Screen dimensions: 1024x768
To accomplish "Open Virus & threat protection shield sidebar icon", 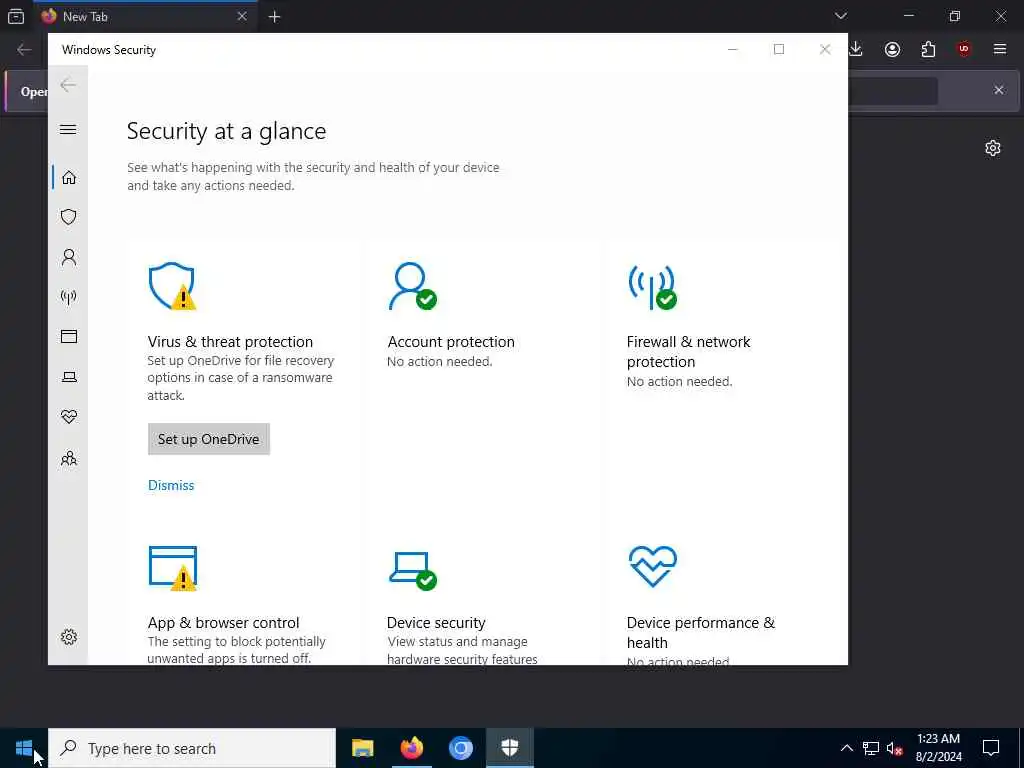I will click(69, 217).
